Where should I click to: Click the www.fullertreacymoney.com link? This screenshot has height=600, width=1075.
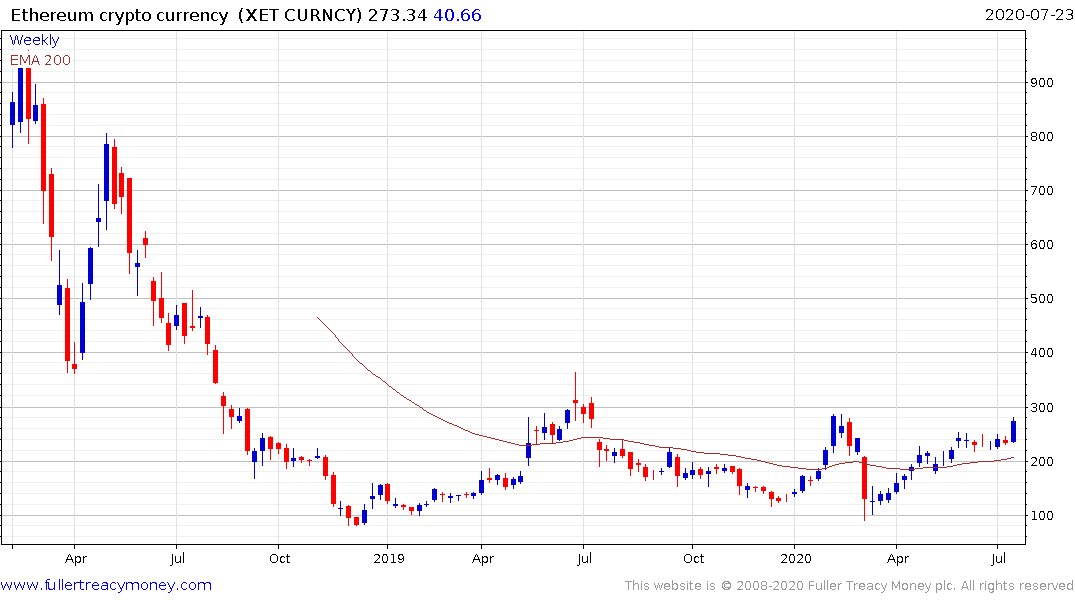[106, 585]
